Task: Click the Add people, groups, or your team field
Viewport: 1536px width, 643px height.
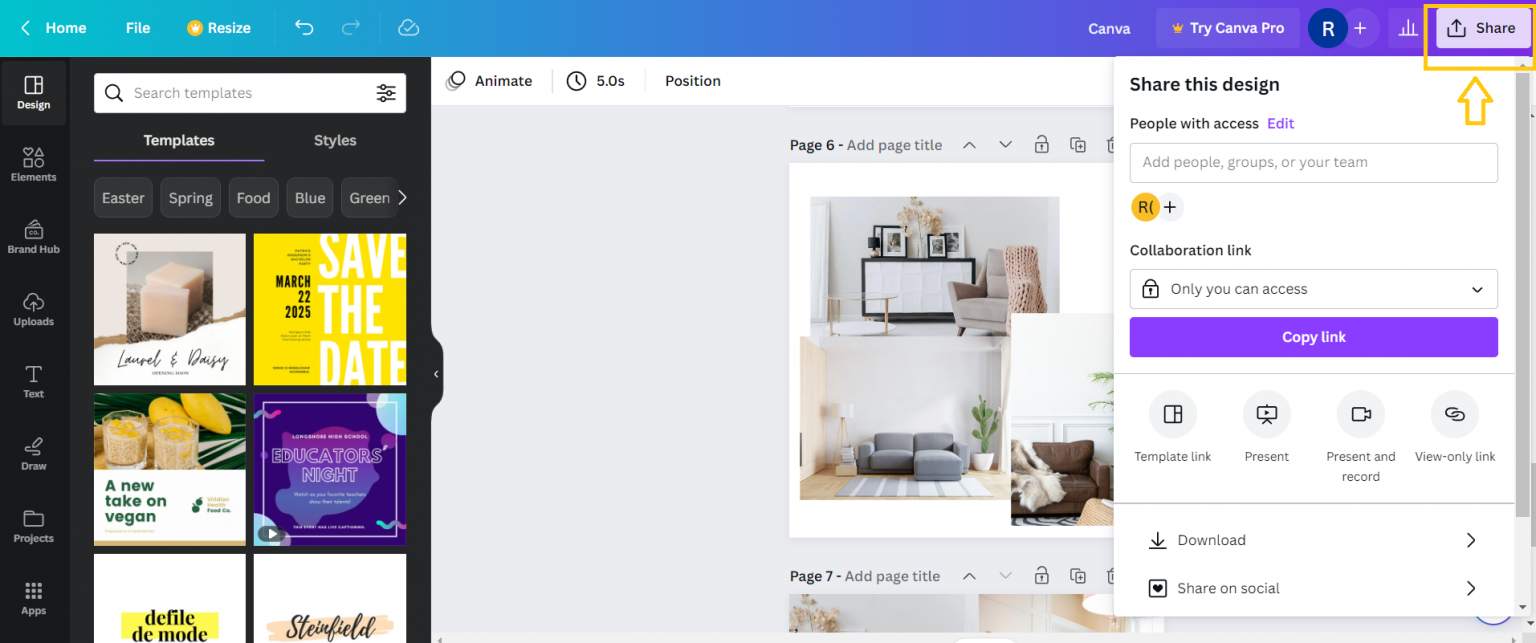Action: 1314,162
